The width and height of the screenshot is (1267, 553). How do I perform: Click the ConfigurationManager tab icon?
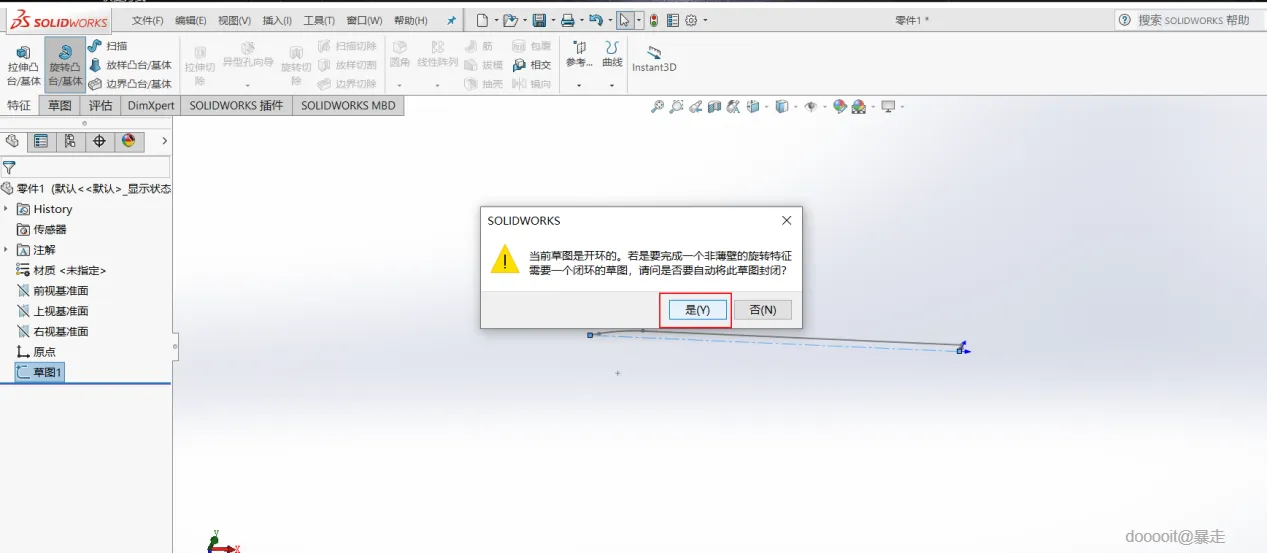[x=69, y=141]
